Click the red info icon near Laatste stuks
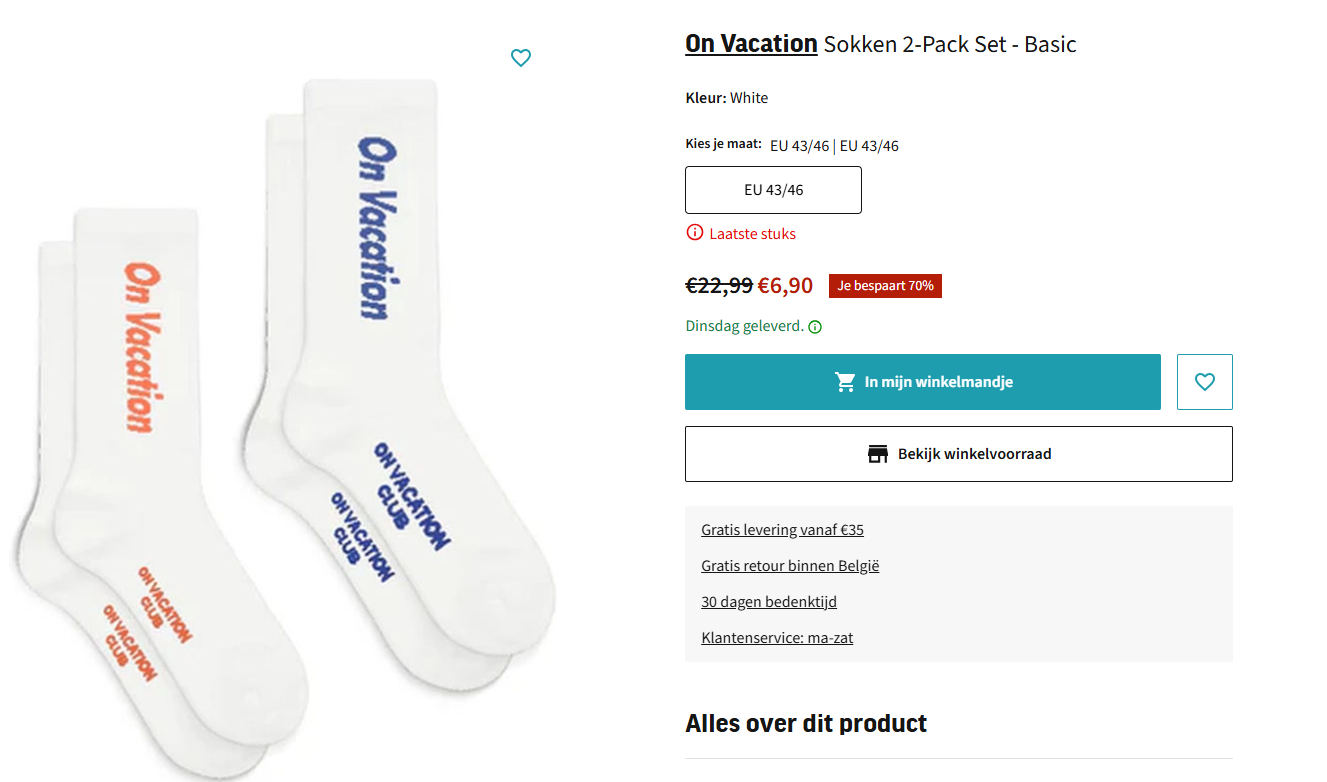This screenshot has width=1327, height=782. [x=694, y=232]
